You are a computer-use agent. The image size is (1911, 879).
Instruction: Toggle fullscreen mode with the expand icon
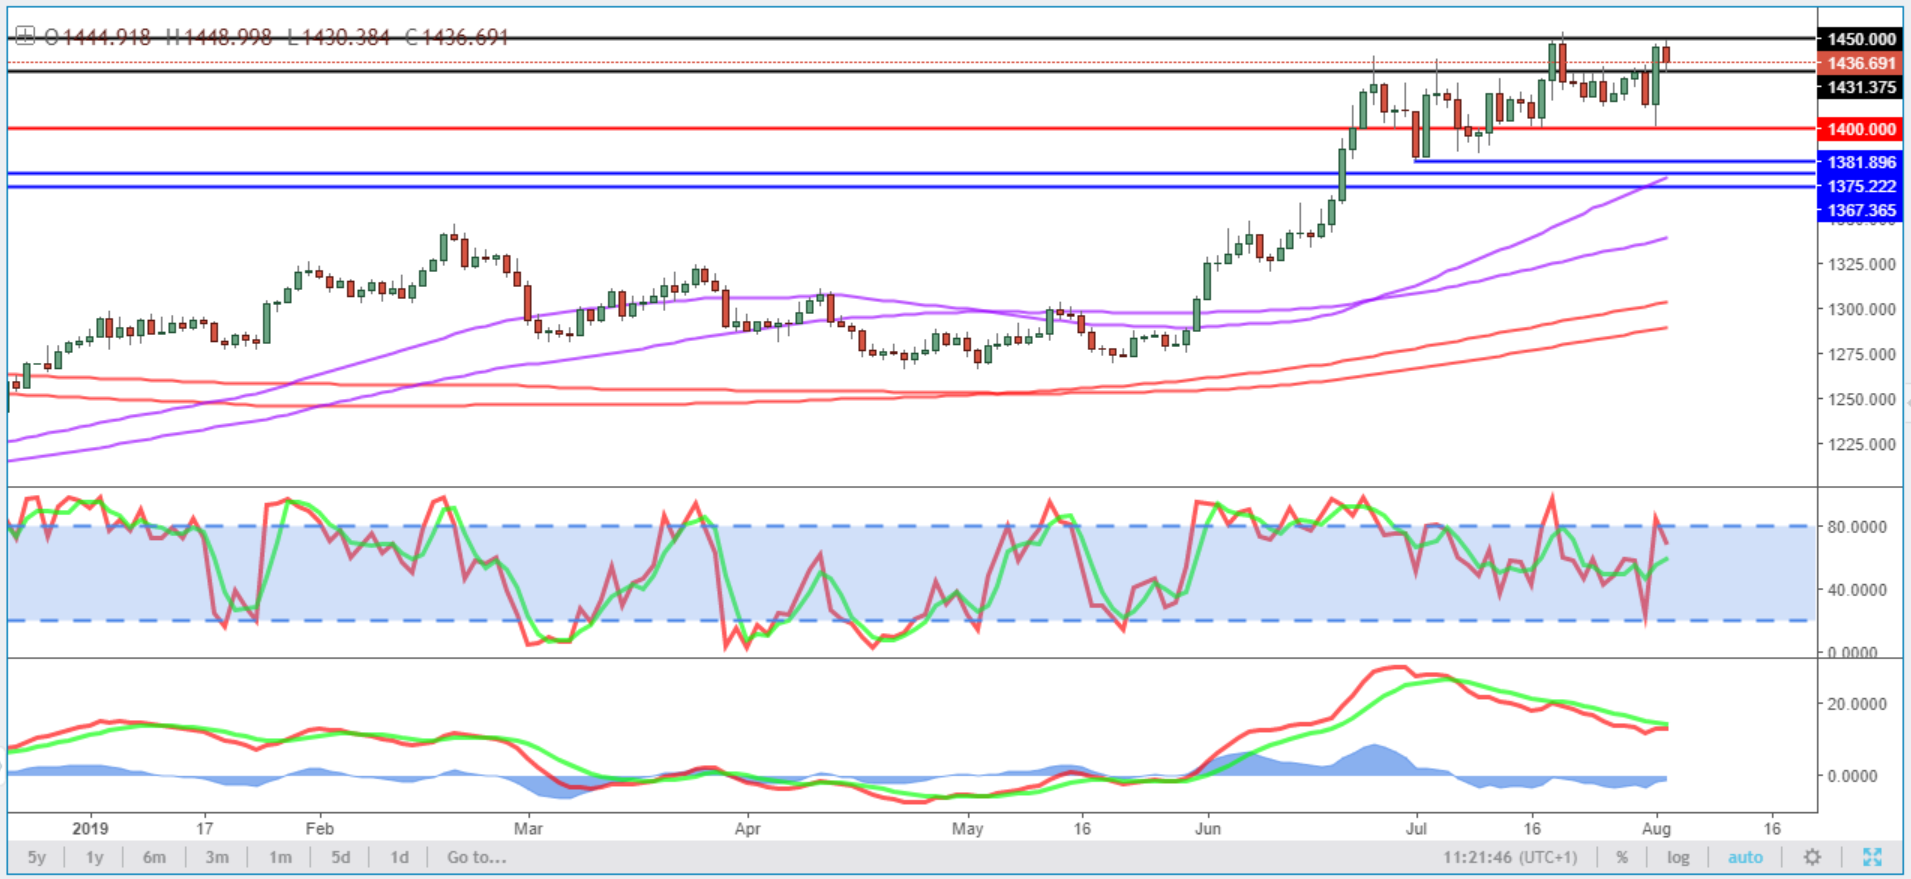pos(1872,857)
